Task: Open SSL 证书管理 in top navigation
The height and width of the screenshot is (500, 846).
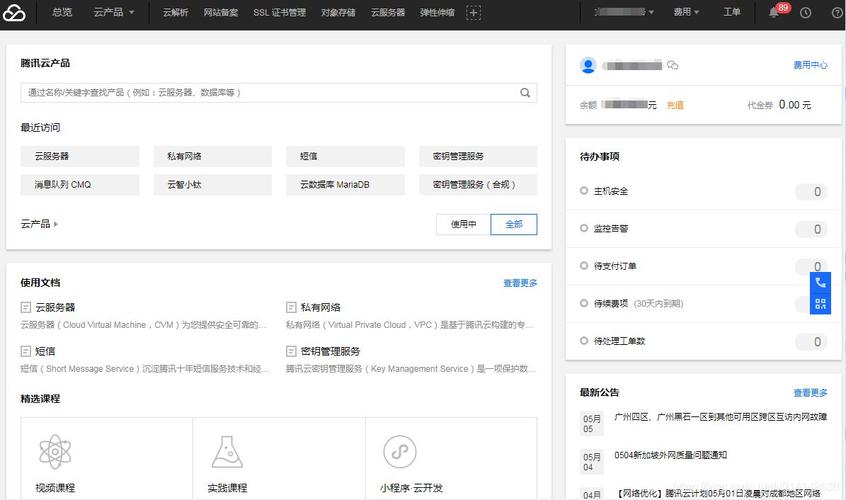Action: pyautogui.click(x=279, y=12)
